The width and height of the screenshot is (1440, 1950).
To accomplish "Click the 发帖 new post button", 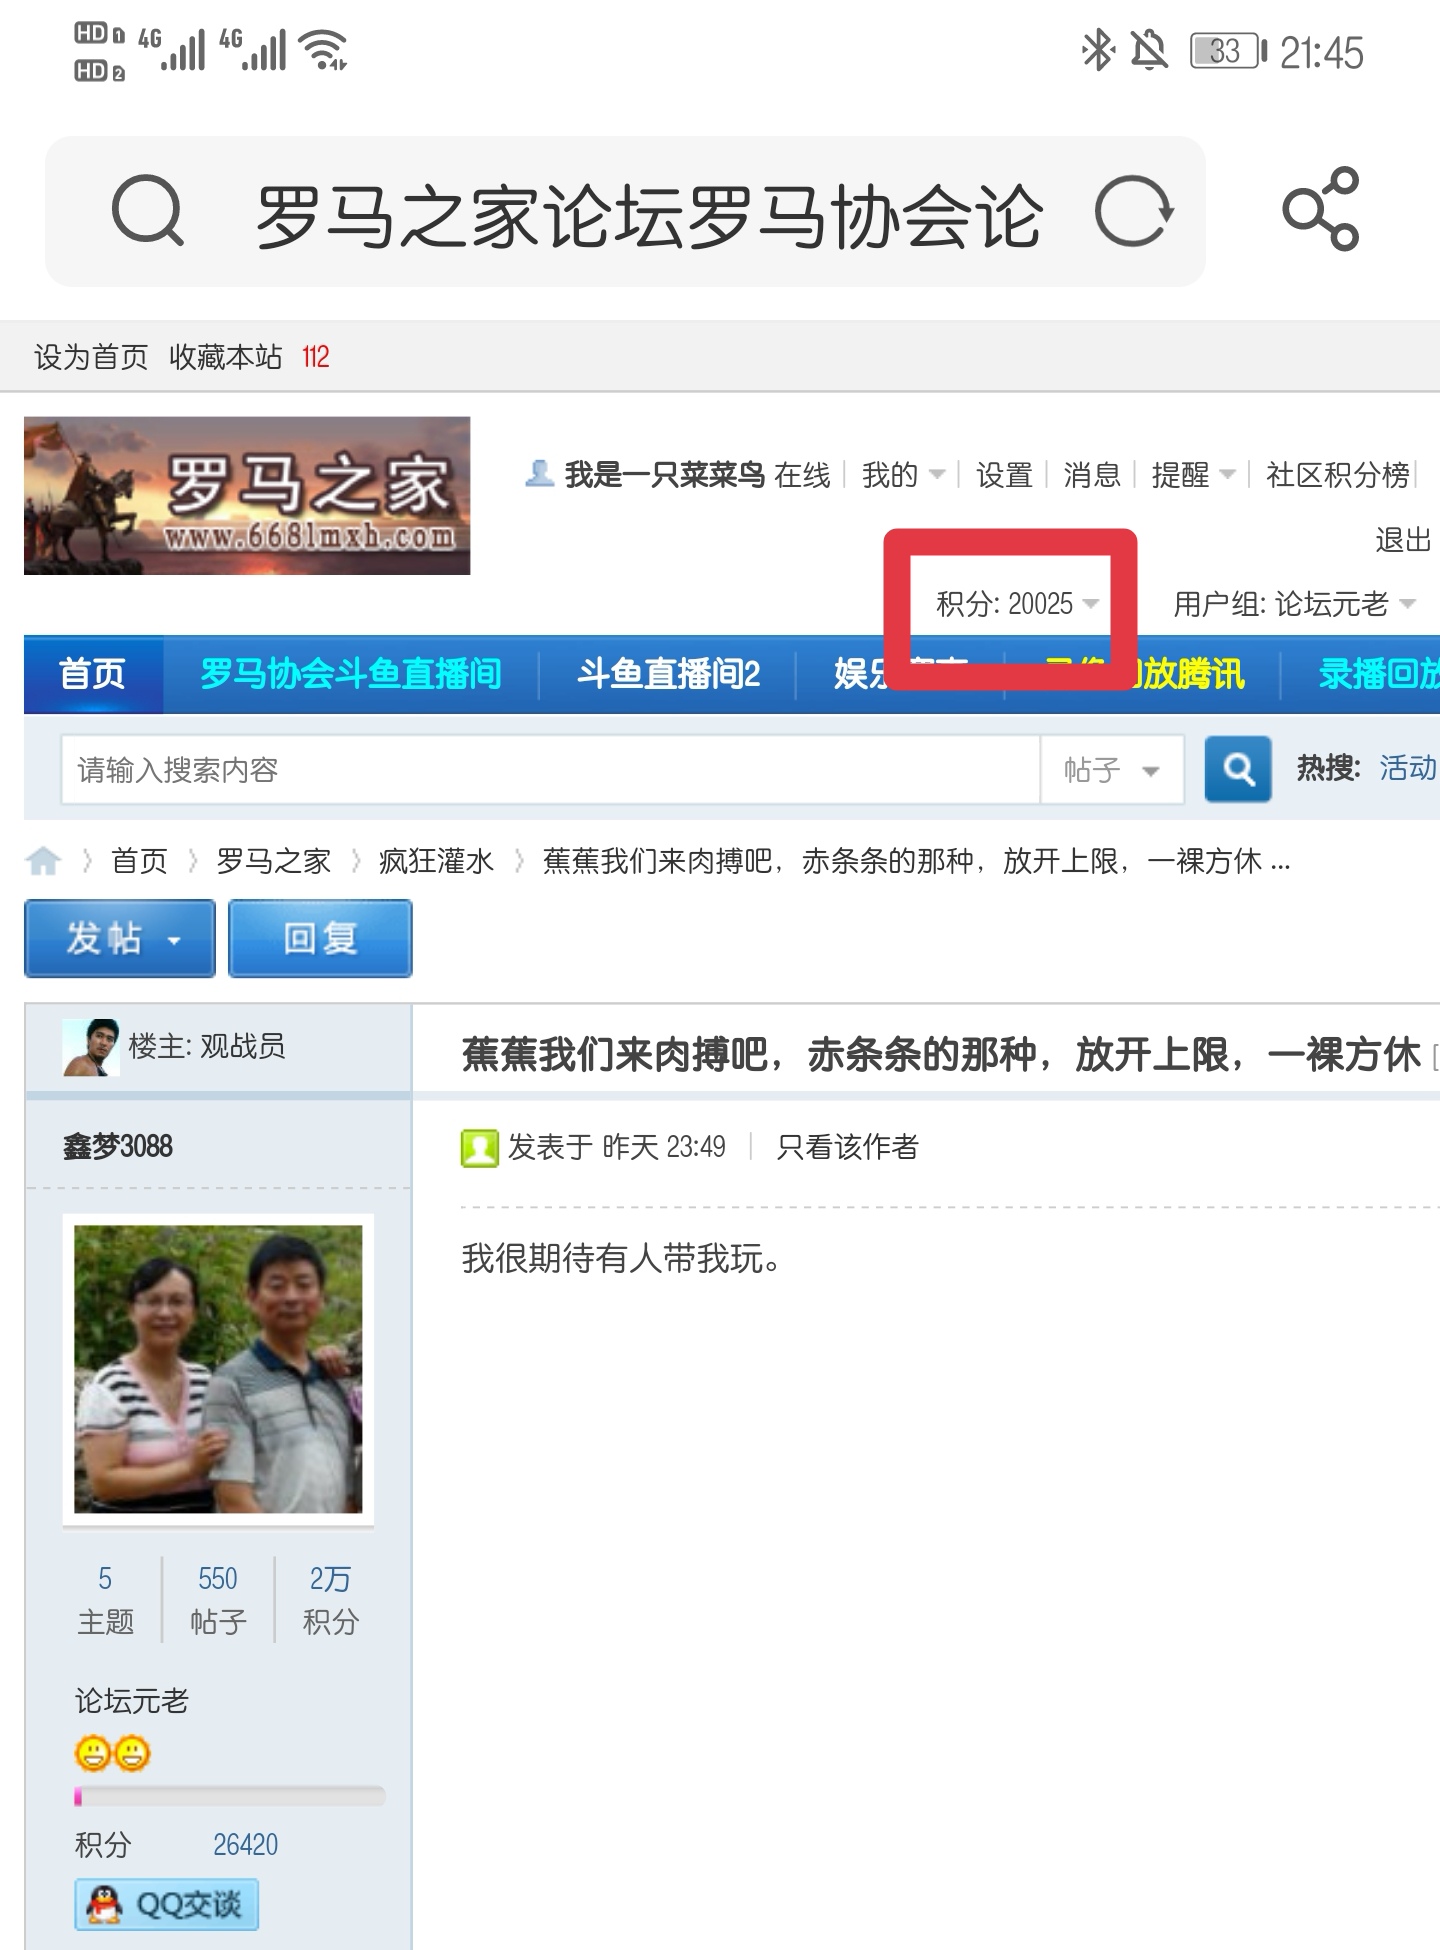I will click(x=120, y=938).
